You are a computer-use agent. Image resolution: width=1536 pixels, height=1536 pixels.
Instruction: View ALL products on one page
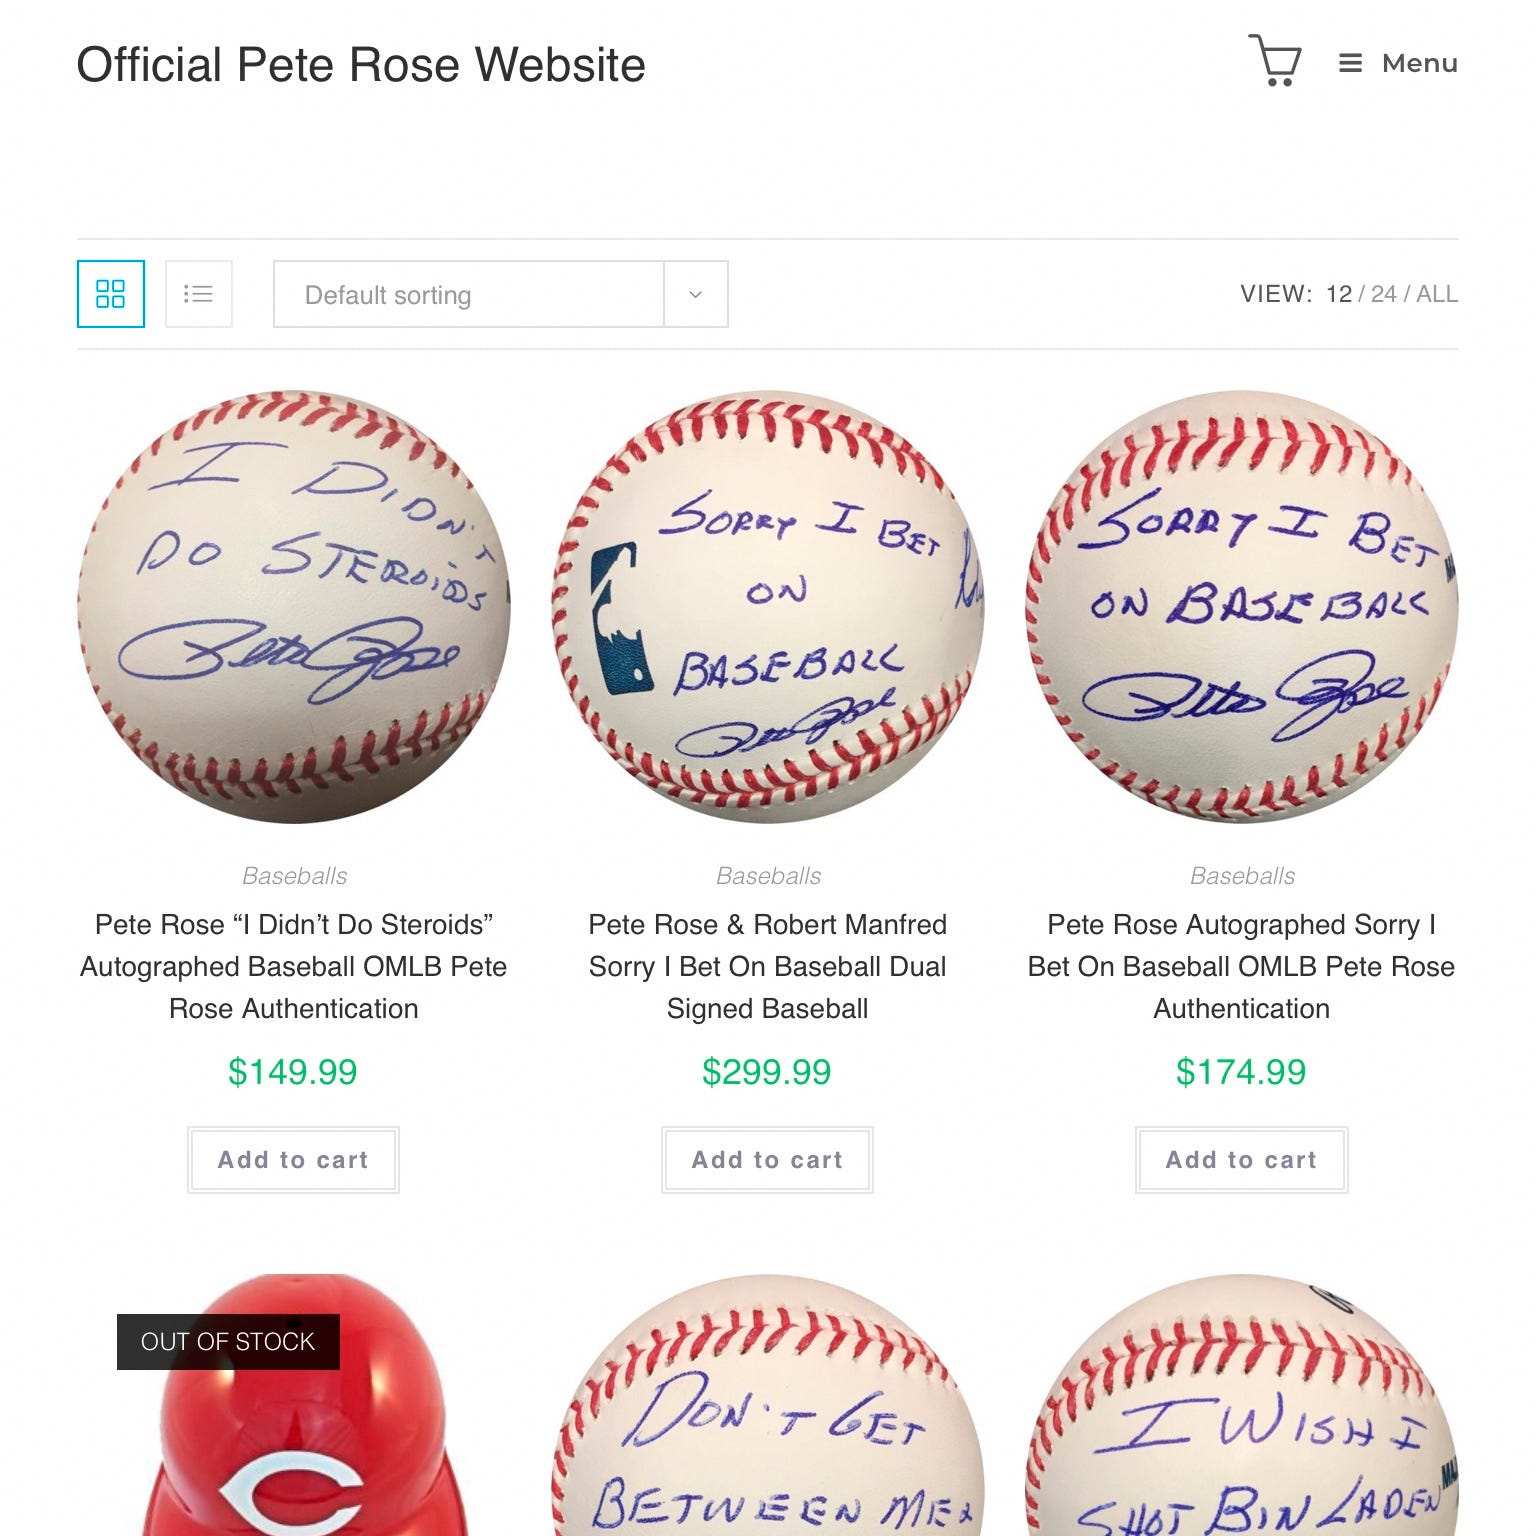[x=1437, y=294]
